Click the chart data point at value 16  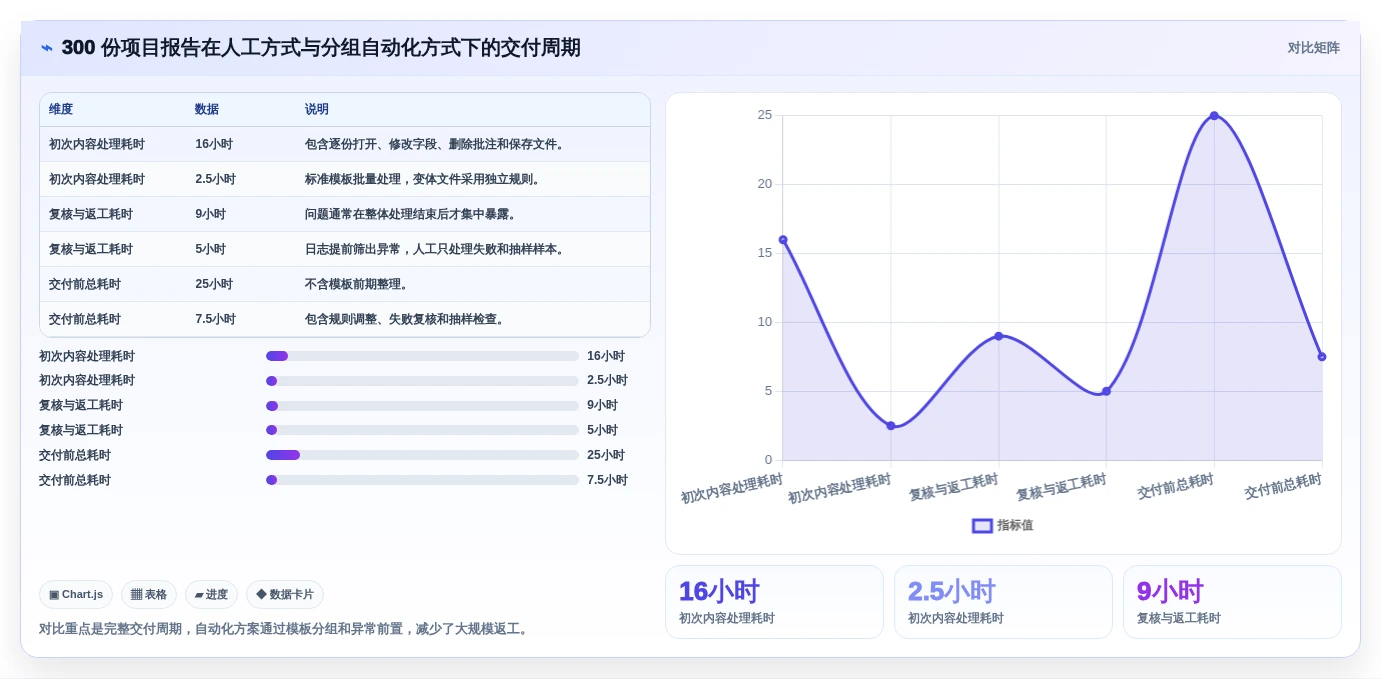tap(783, 240)
